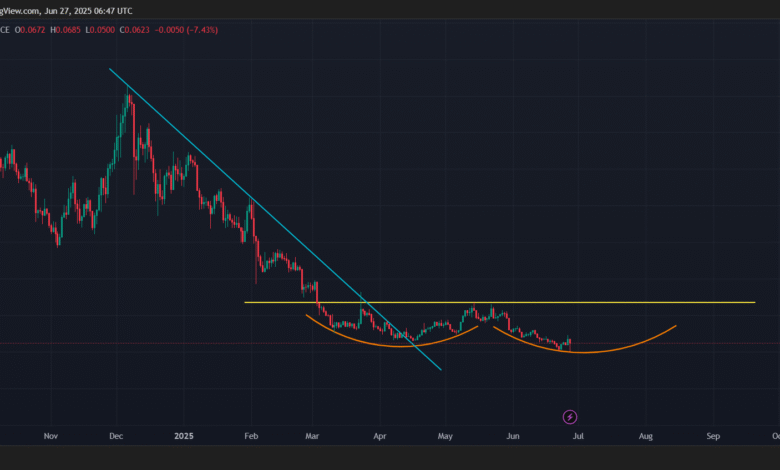780x470 pixels.
Task: Click the Jun 27, 2025 06:47 UTC timestamp
Action: coord(88,11)
